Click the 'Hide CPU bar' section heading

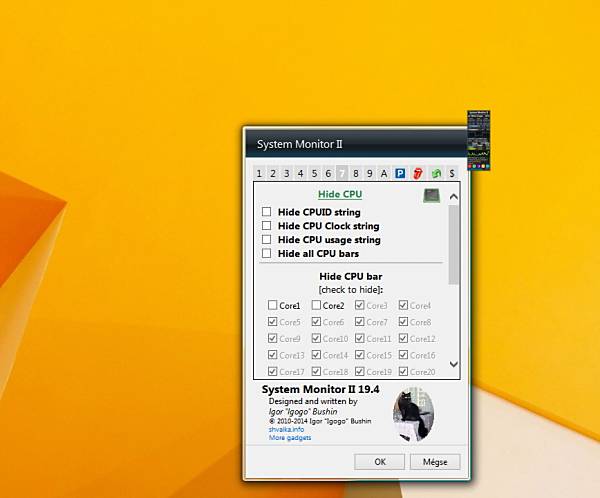coord(351,276)
